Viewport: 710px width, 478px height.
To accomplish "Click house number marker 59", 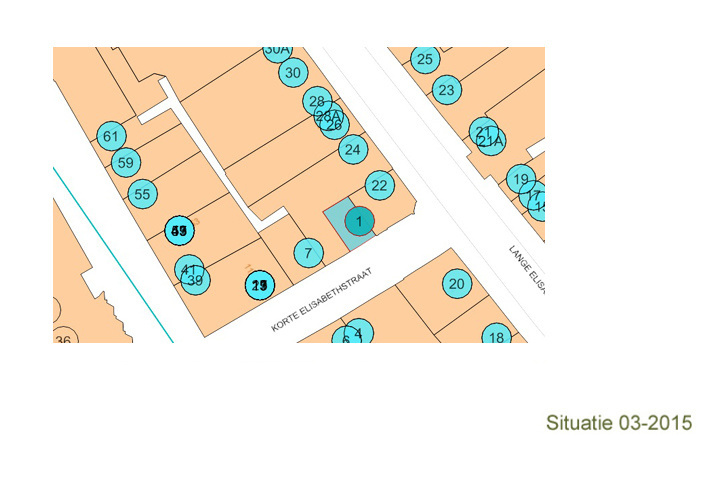I will pyautogui.click(x=125, y=163).
